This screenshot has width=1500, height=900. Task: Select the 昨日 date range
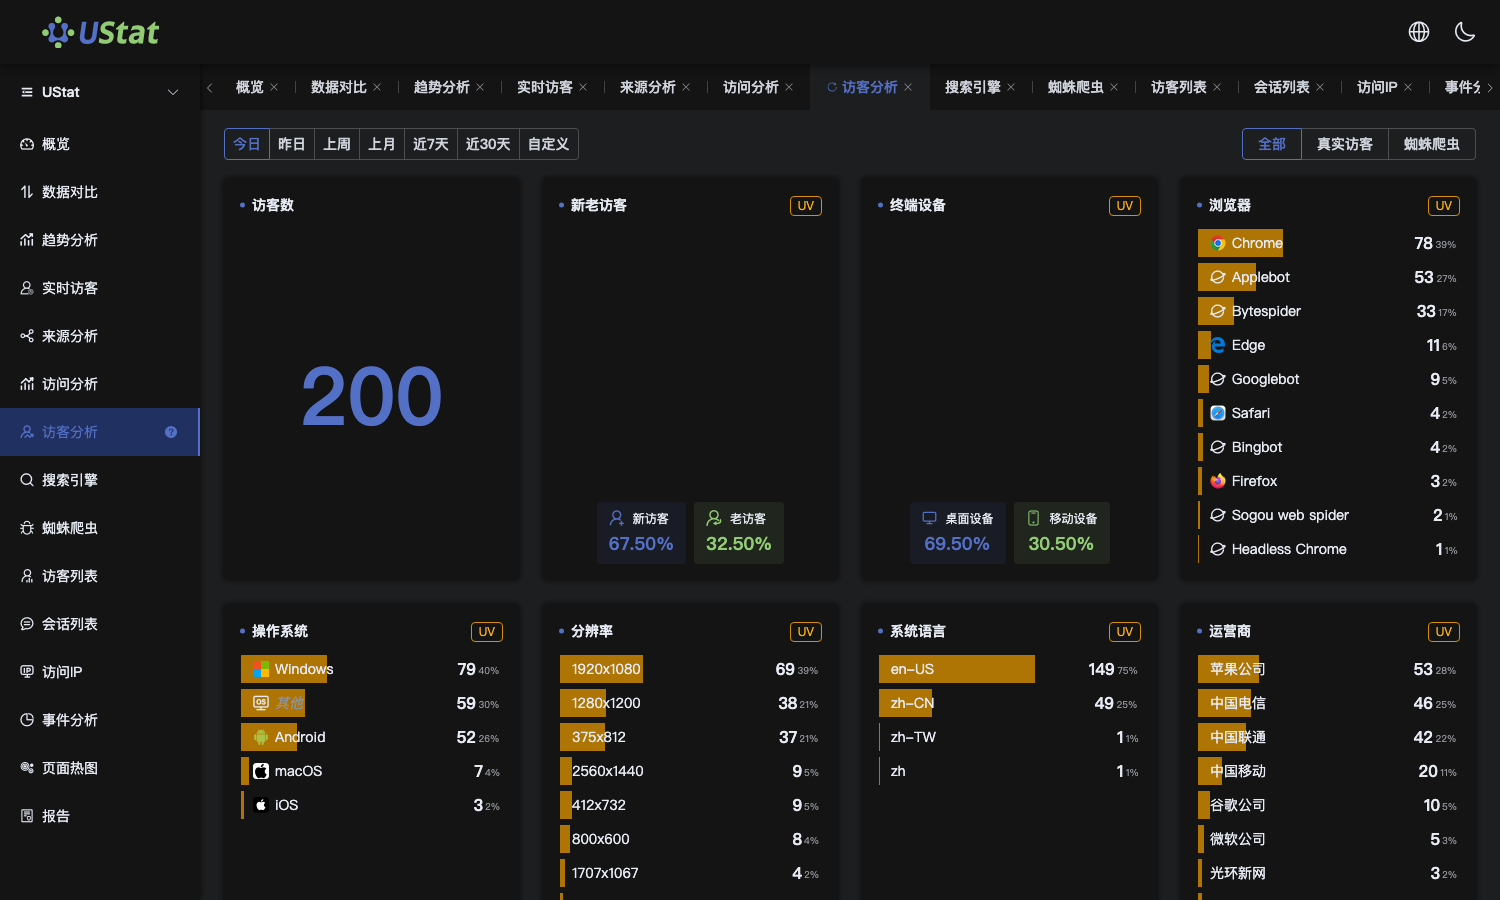pyautogui.click(x=292, y=144)
